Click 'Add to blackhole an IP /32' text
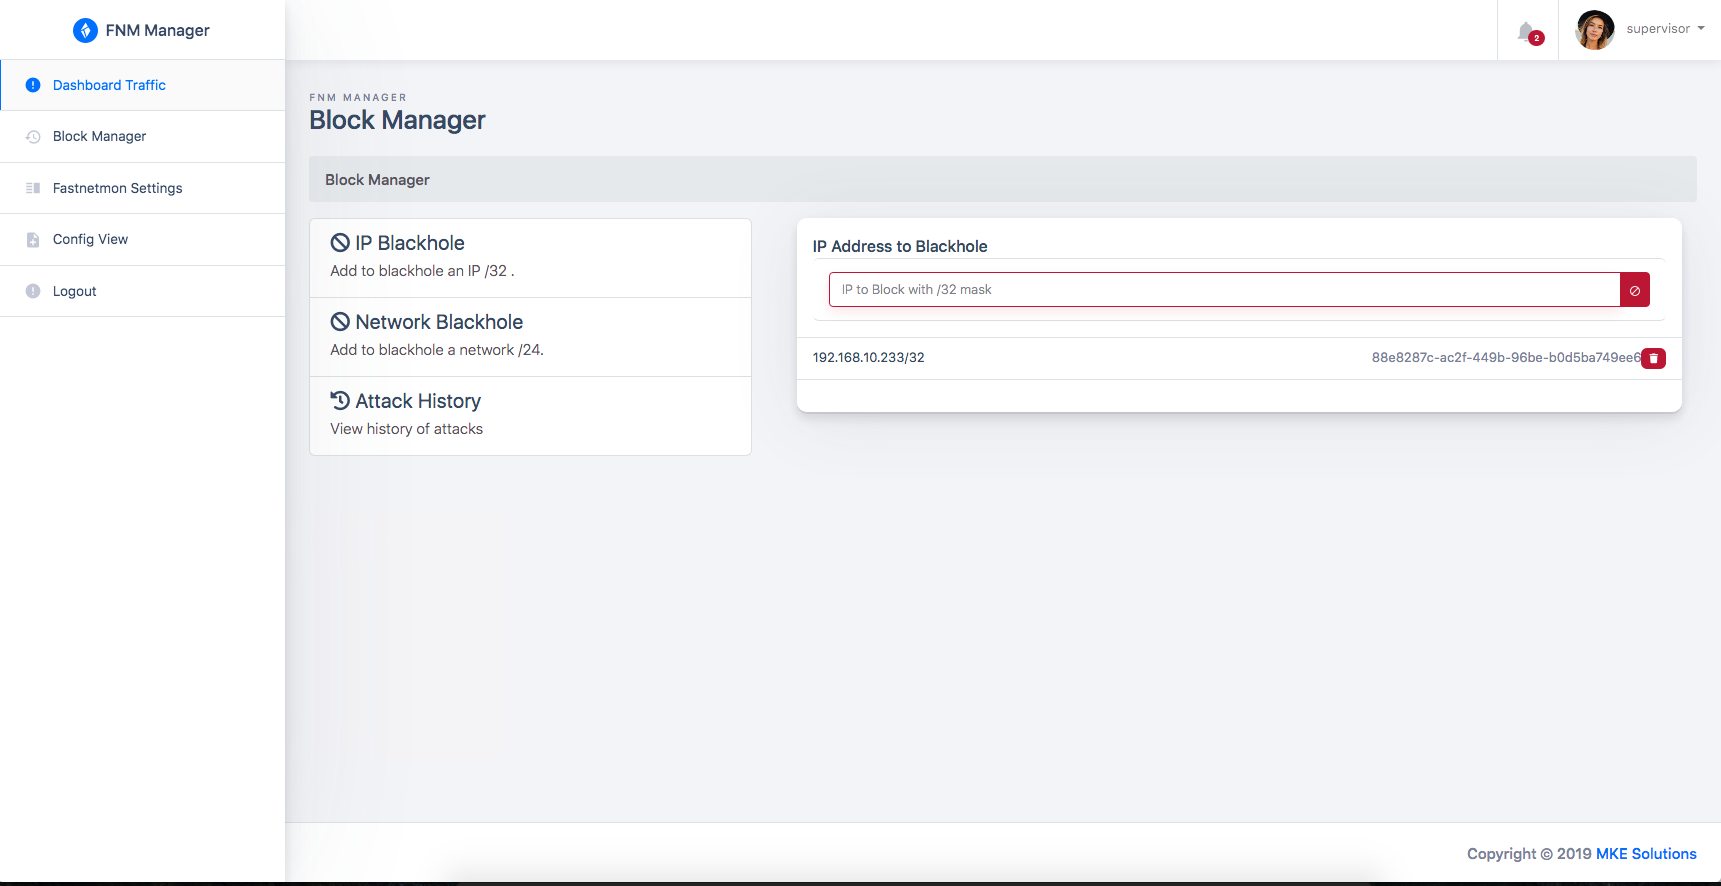 point(422,271)
